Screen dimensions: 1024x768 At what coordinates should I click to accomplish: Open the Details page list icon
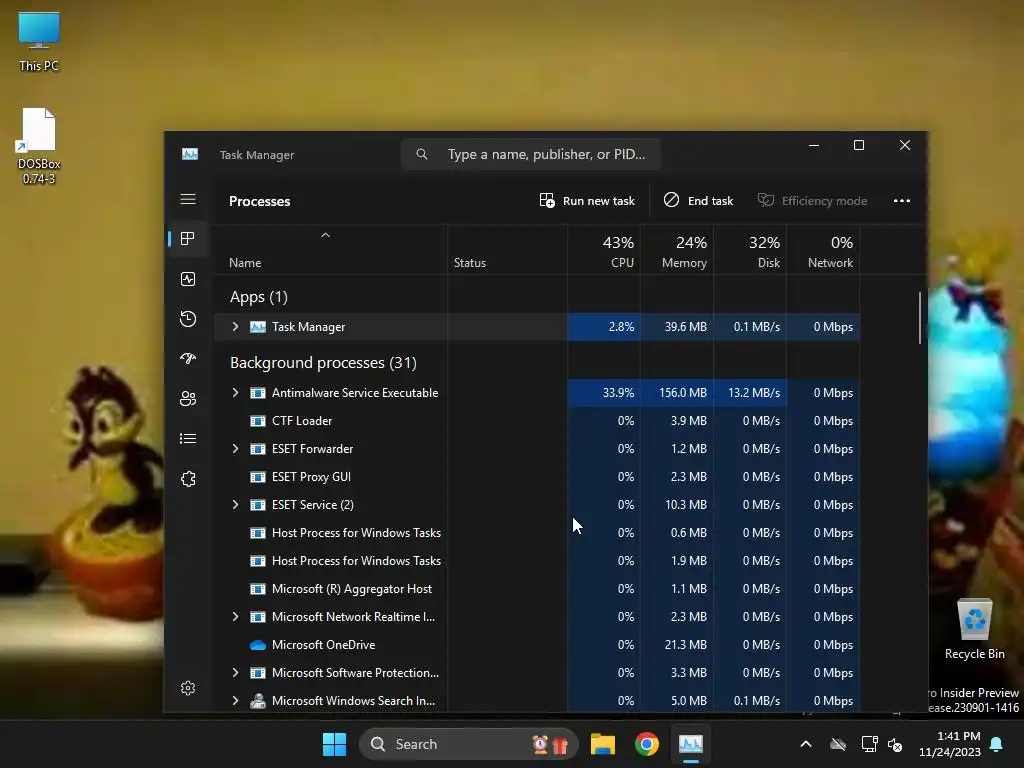(188, 439)
